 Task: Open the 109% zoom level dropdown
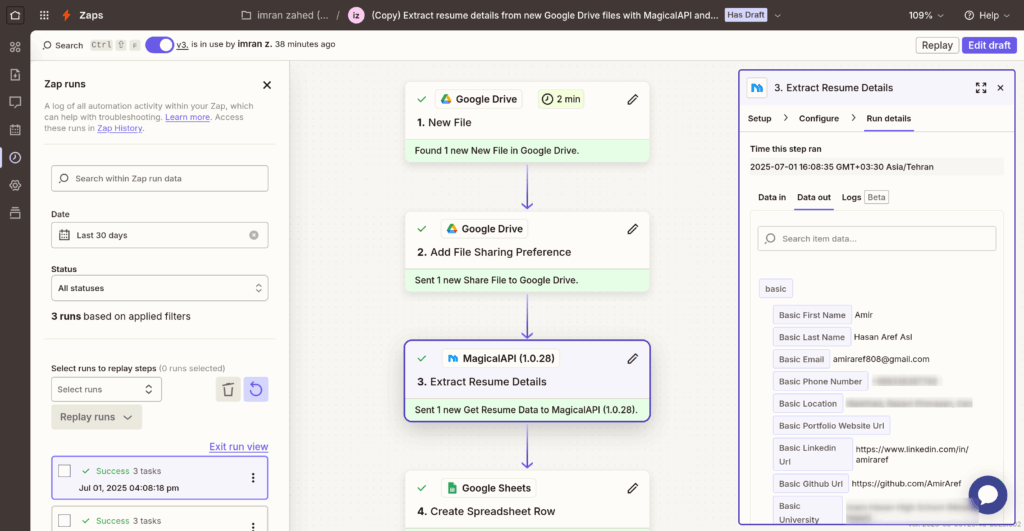(x=926, y=15)
